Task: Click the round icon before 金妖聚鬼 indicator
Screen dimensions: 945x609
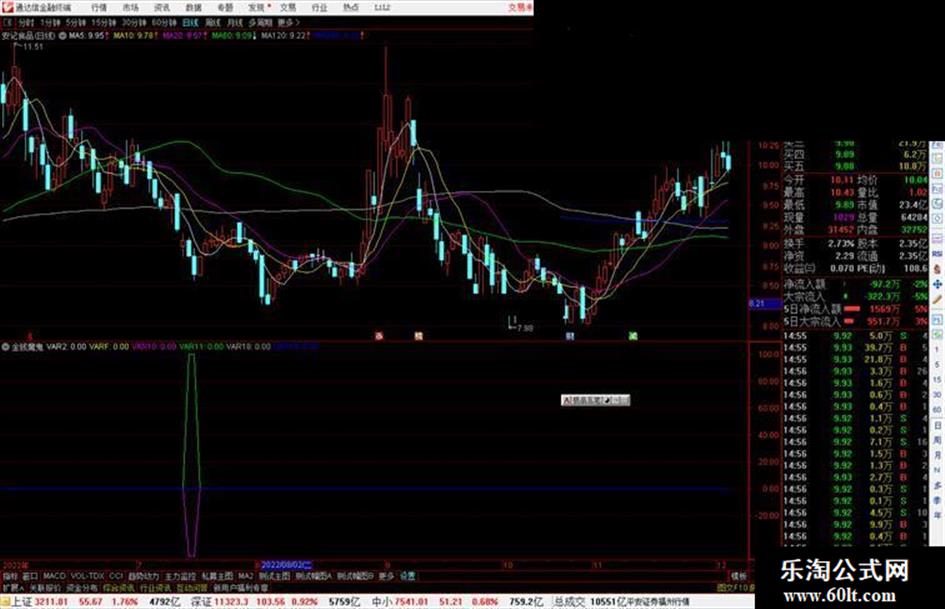Action: (5, 347)
